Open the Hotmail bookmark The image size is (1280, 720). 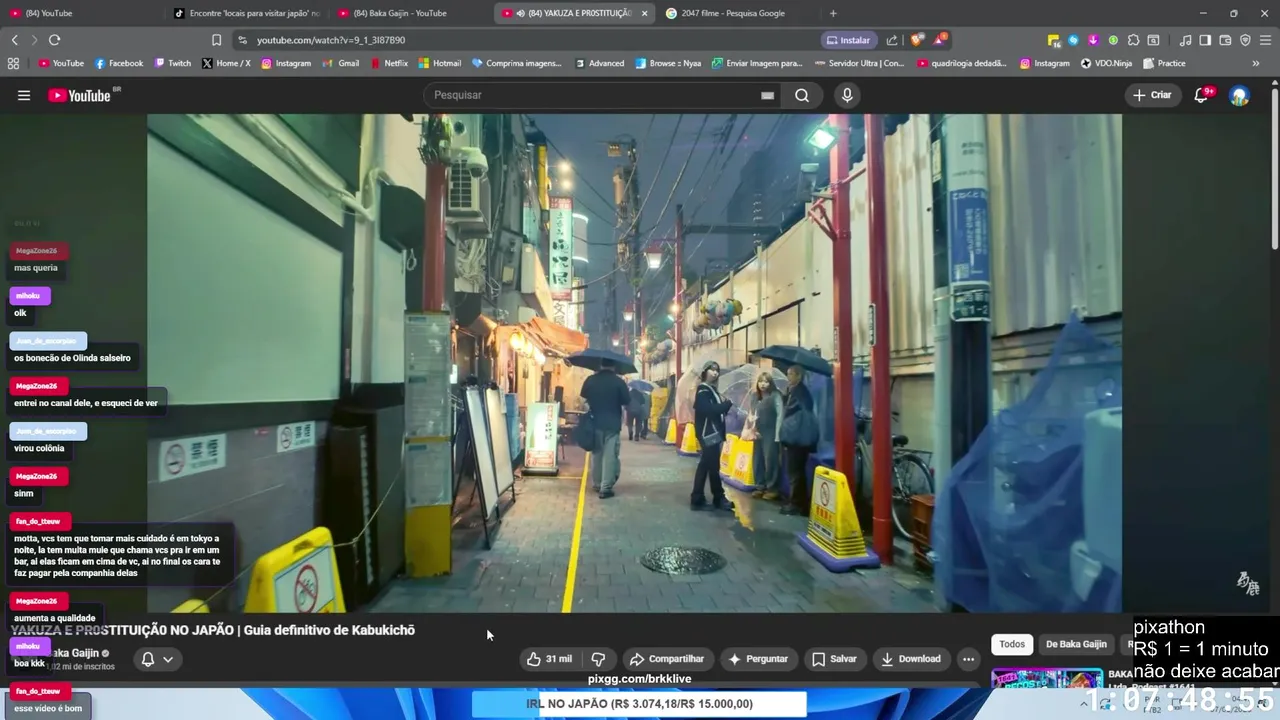[440, 63]
